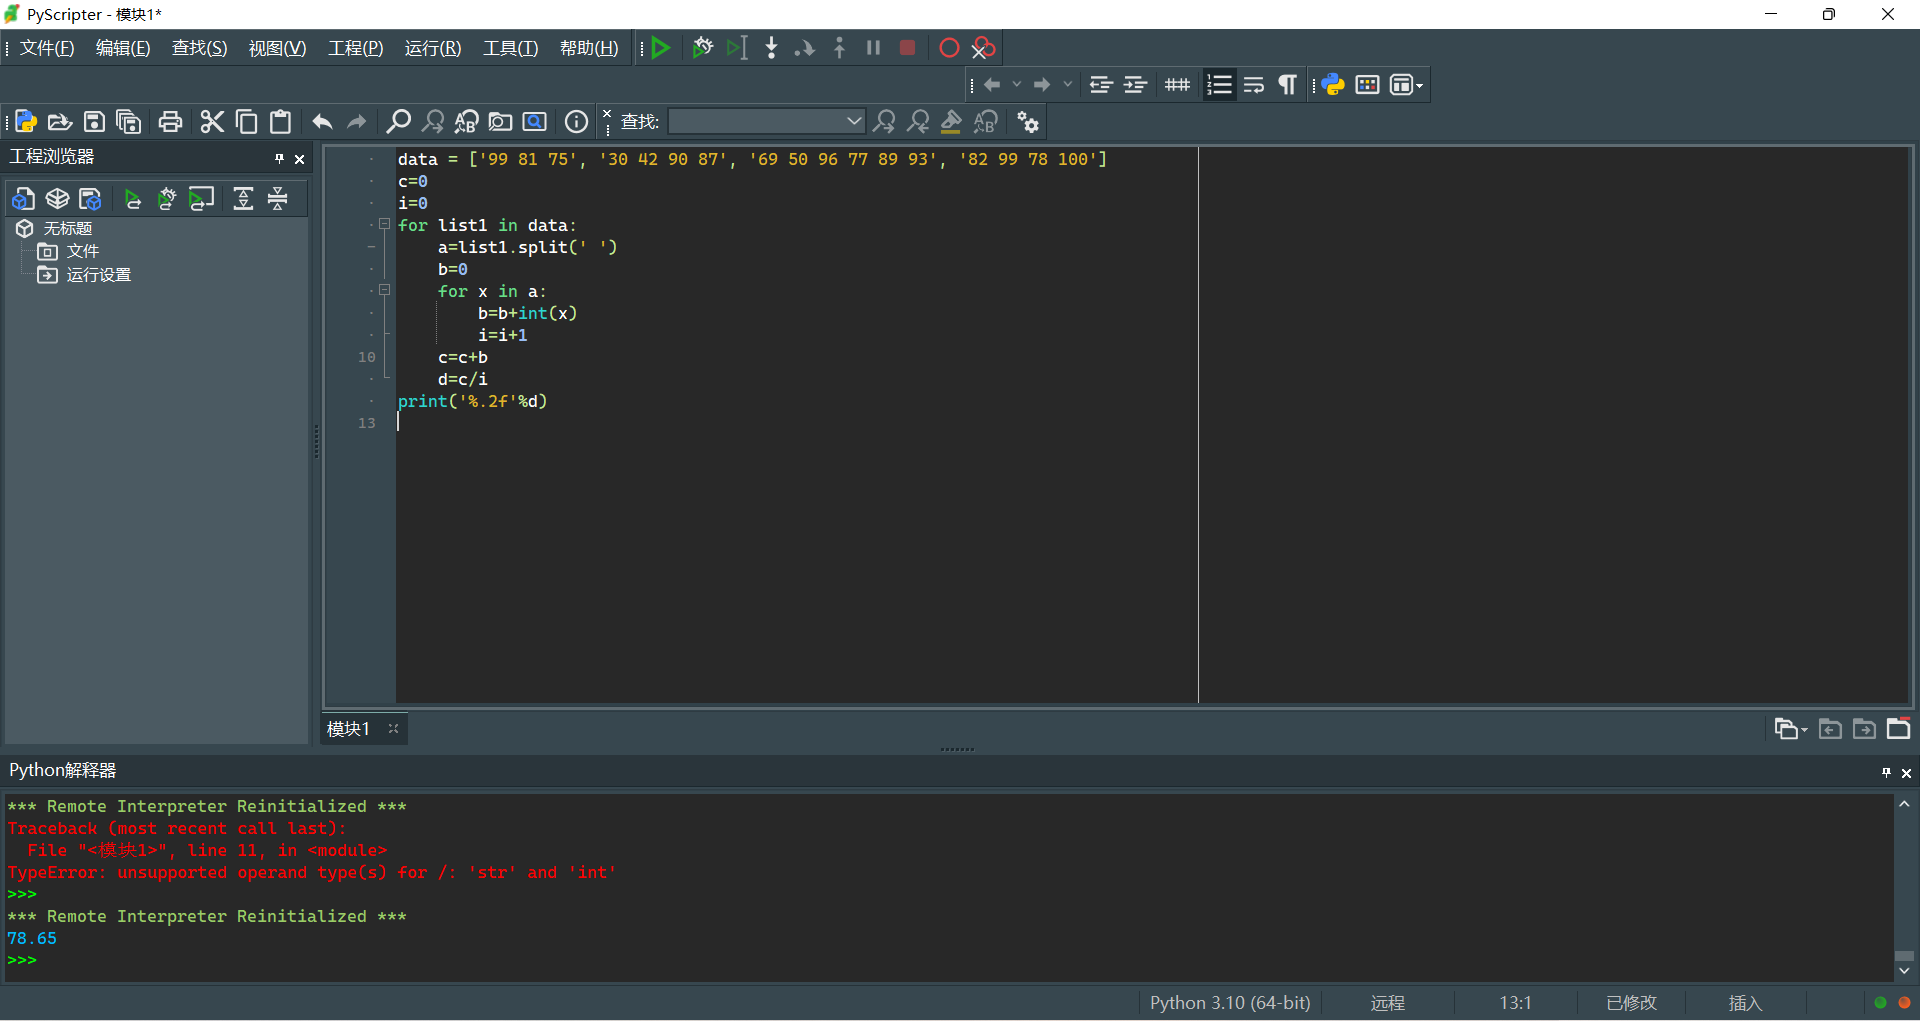Open the layouts dropdown arrow in toolbar

pyautogui.click(x=1419, y=85)
